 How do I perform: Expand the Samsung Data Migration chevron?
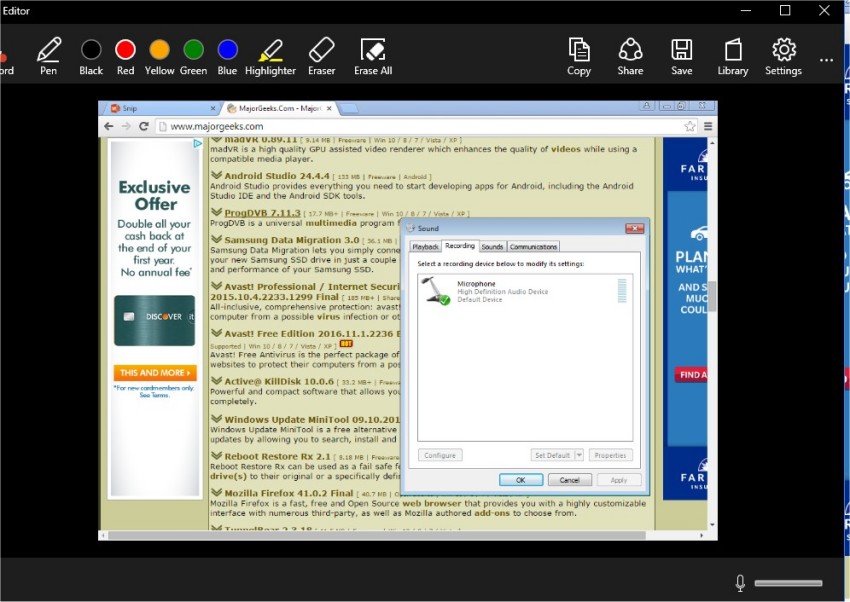[x=216, y=239]
